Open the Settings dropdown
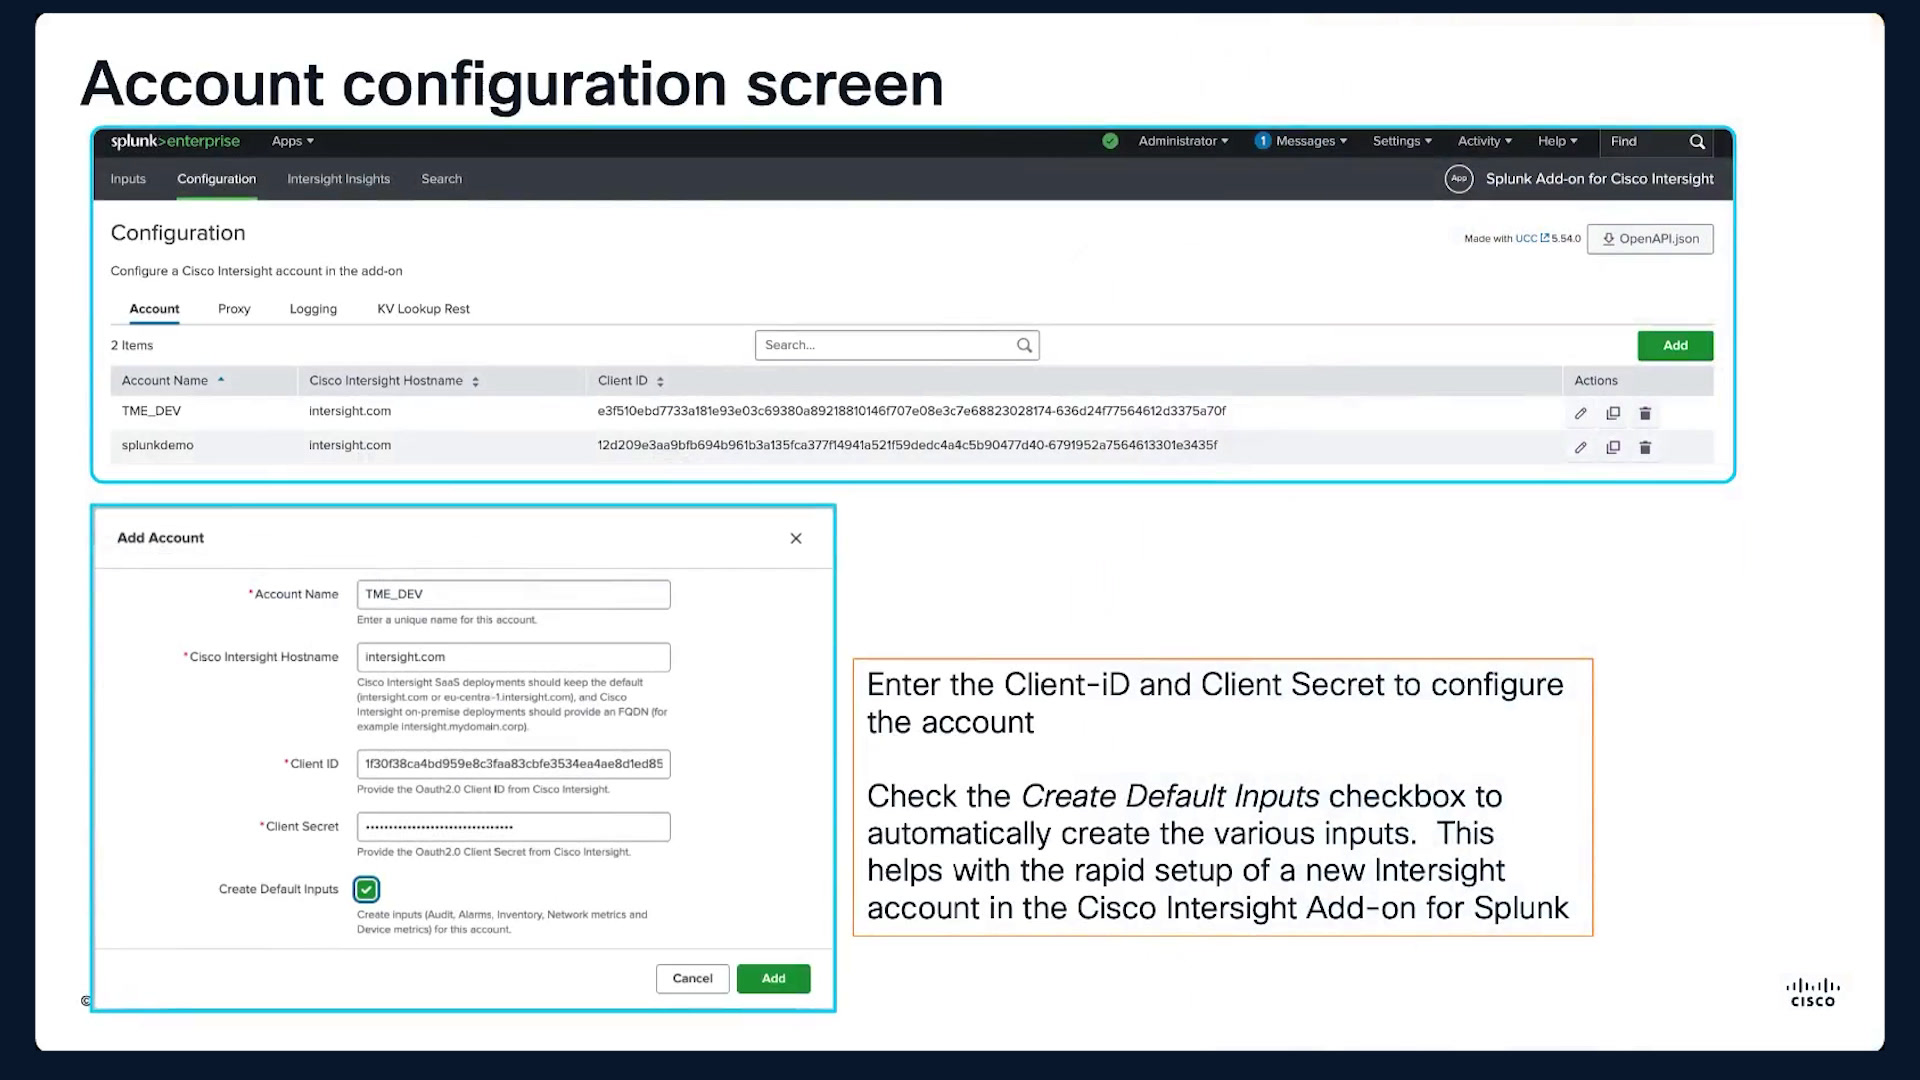Viewport: 1920px width, 1080px height. 1402,141
